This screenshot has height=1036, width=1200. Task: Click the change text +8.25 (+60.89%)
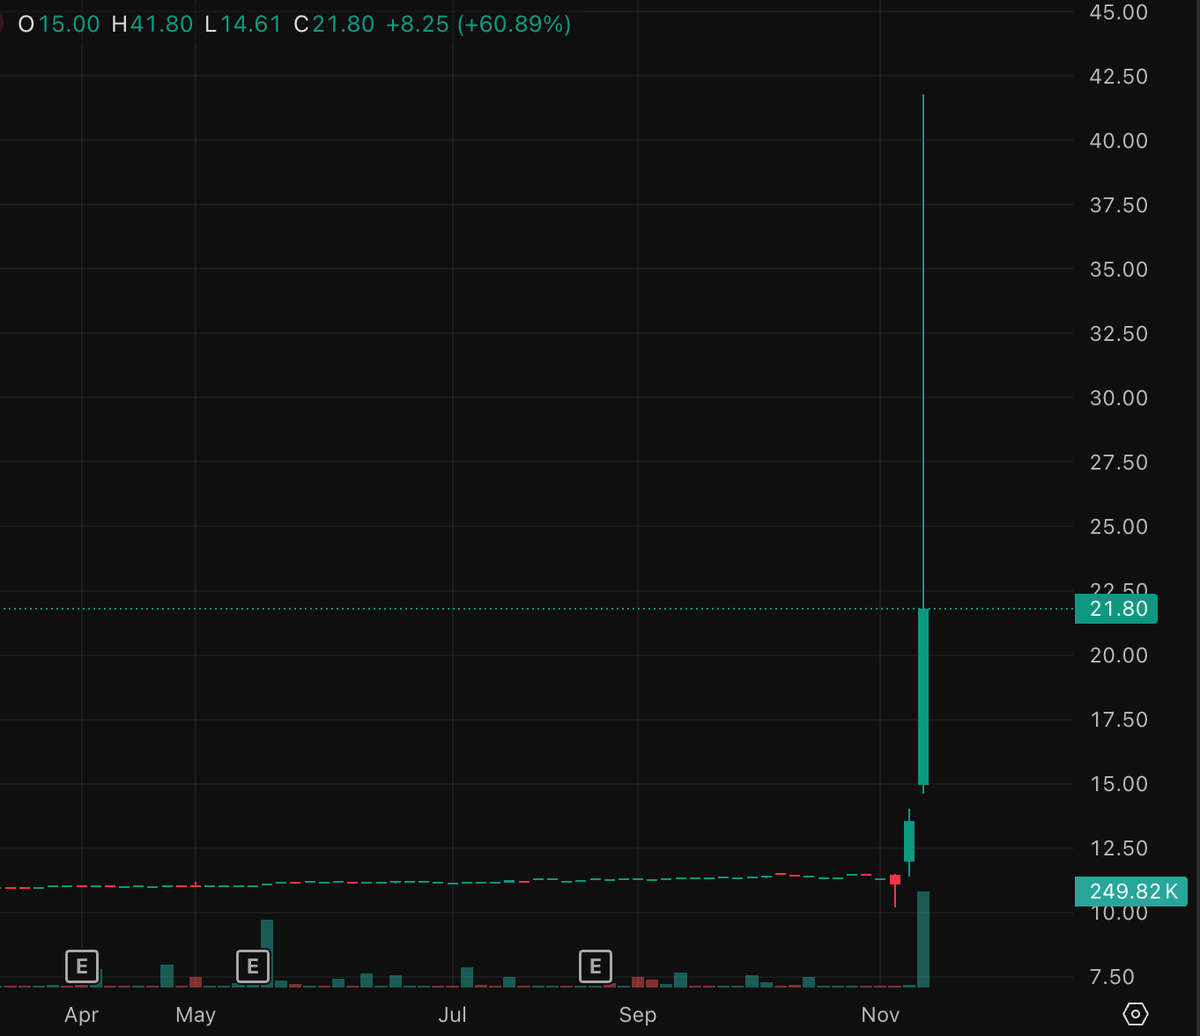pos(479,24)
